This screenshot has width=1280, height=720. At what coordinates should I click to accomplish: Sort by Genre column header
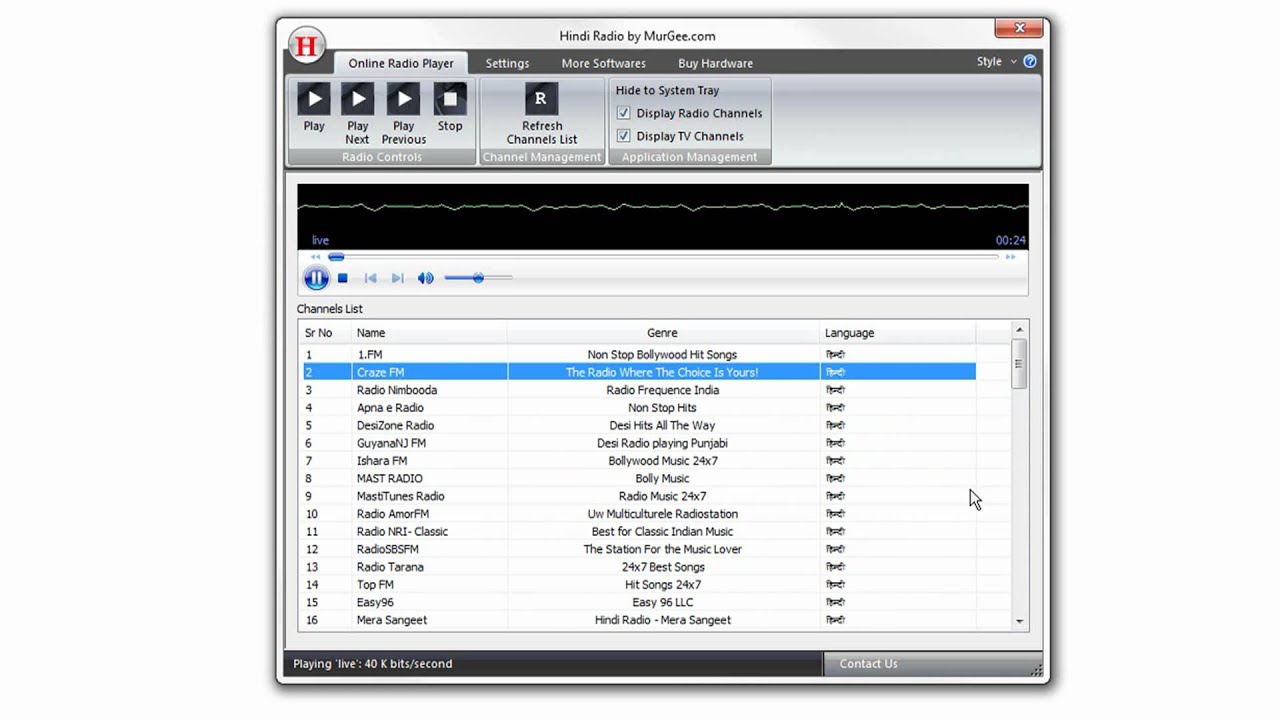coord(663,333)
